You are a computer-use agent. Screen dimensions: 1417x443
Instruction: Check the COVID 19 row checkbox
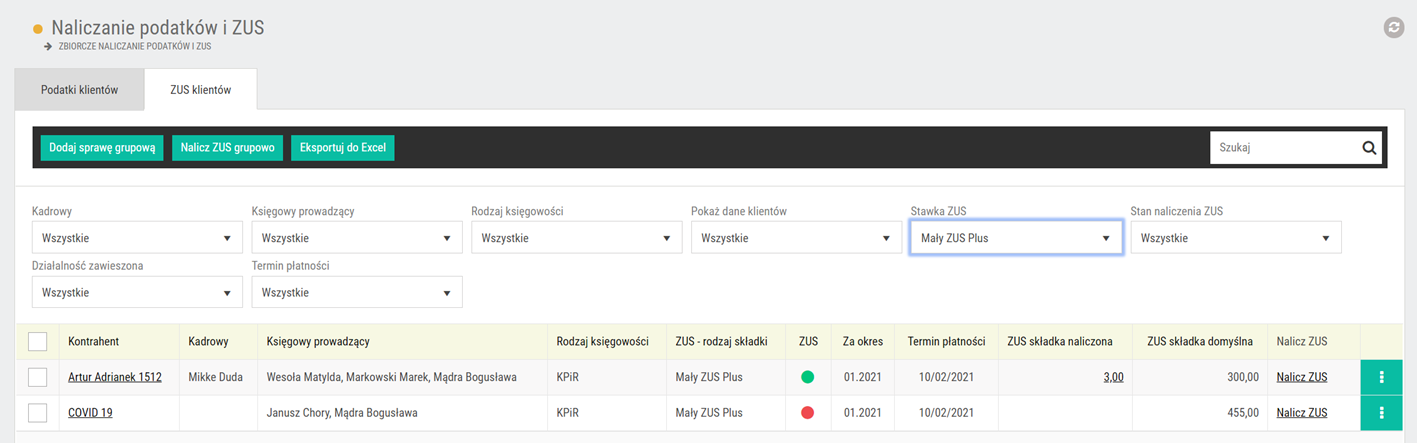pos(38,412)
